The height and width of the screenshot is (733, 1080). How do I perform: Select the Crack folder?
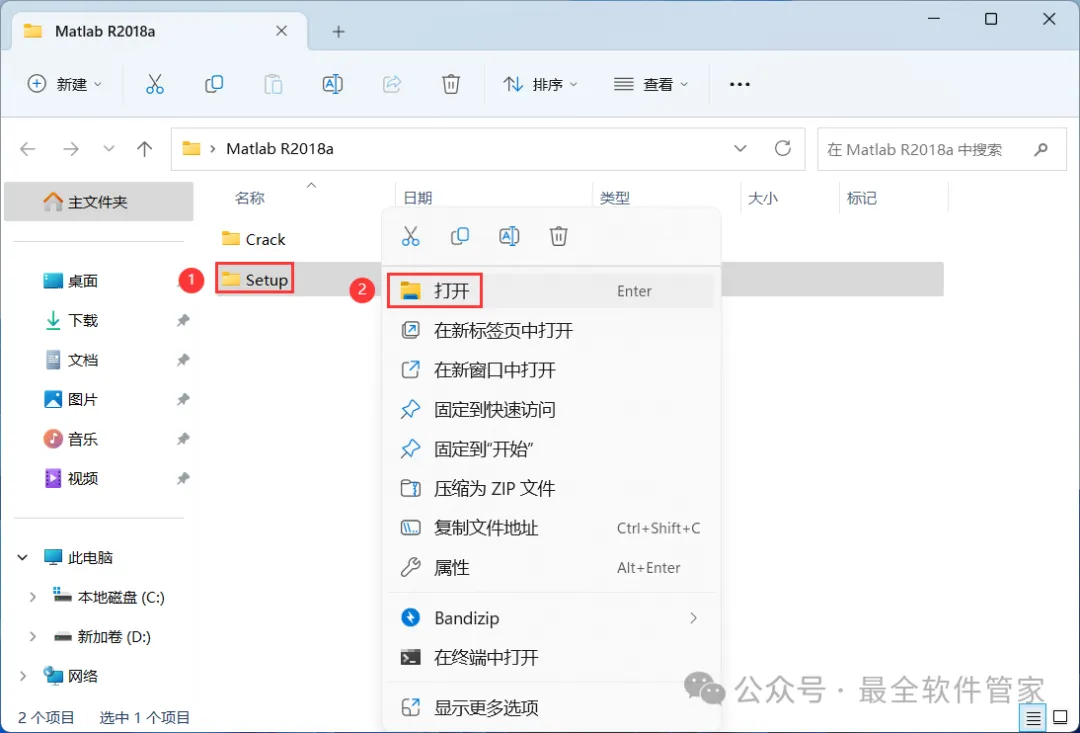(x=253, y=239)
